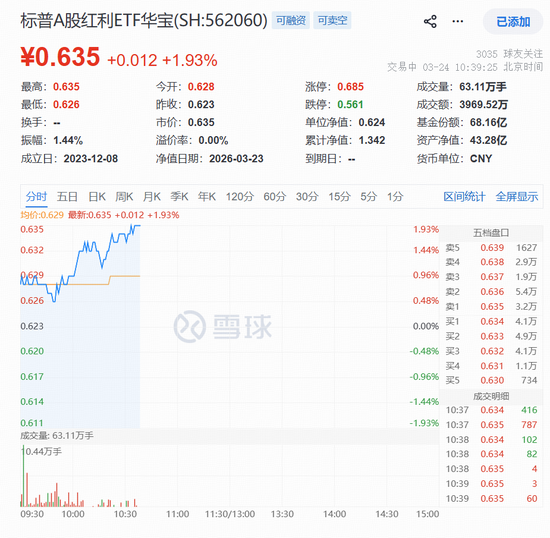Viewport: 550px width, 538px height.
Task: Select the 卖5 row priced 0.639
Action: (491, 248)
